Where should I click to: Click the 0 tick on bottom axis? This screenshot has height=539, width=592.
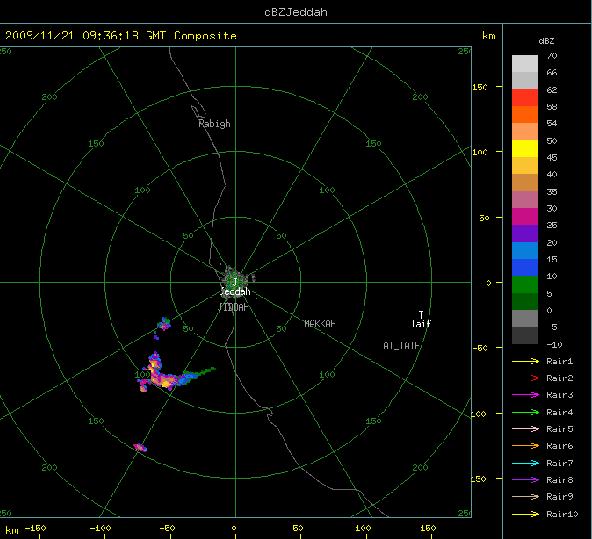(234, 528)
